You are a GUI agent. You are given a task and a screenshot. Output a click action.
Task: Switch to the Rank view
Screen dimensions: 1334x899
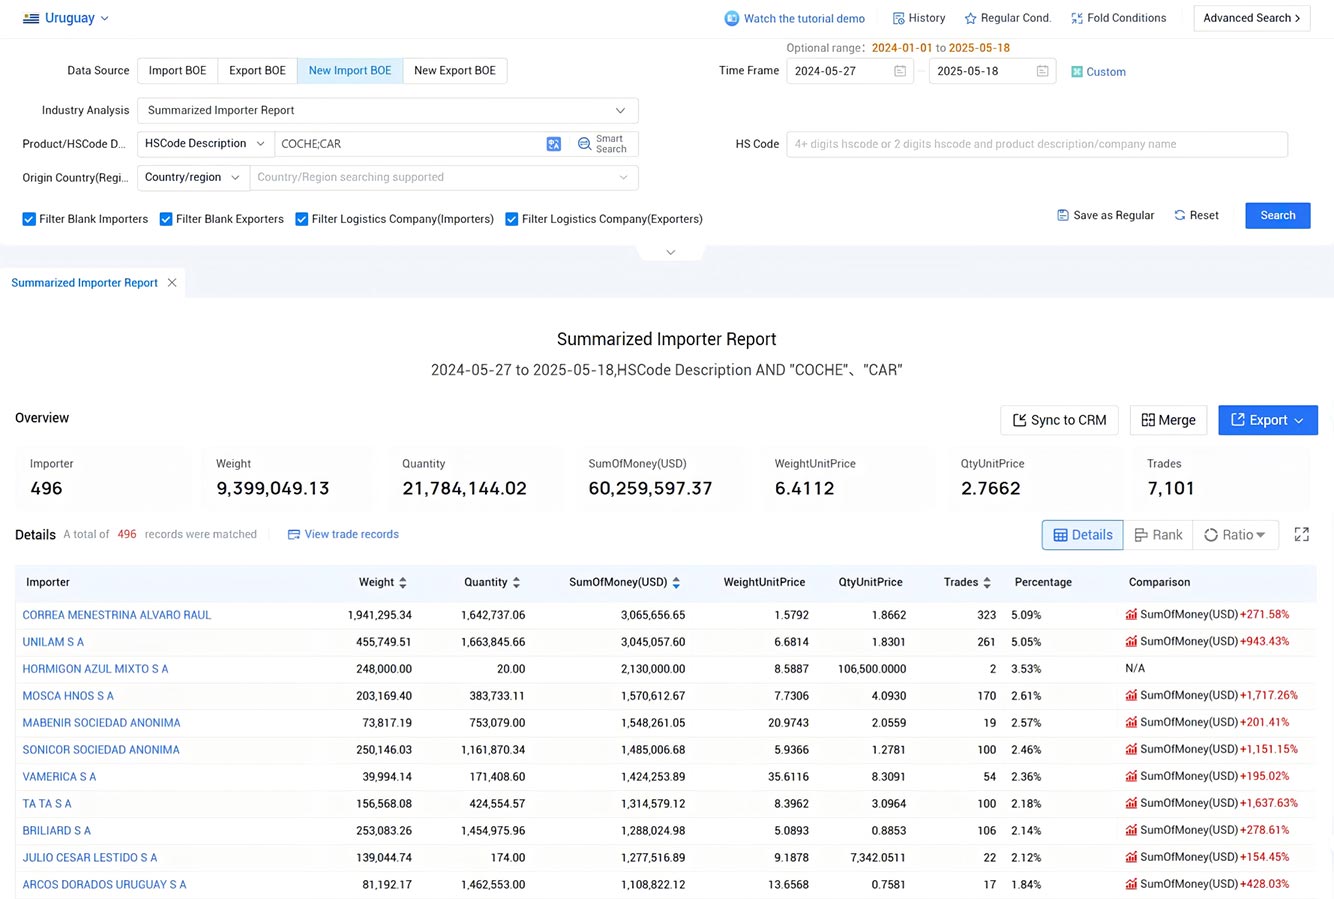(x=1158, y=535)
